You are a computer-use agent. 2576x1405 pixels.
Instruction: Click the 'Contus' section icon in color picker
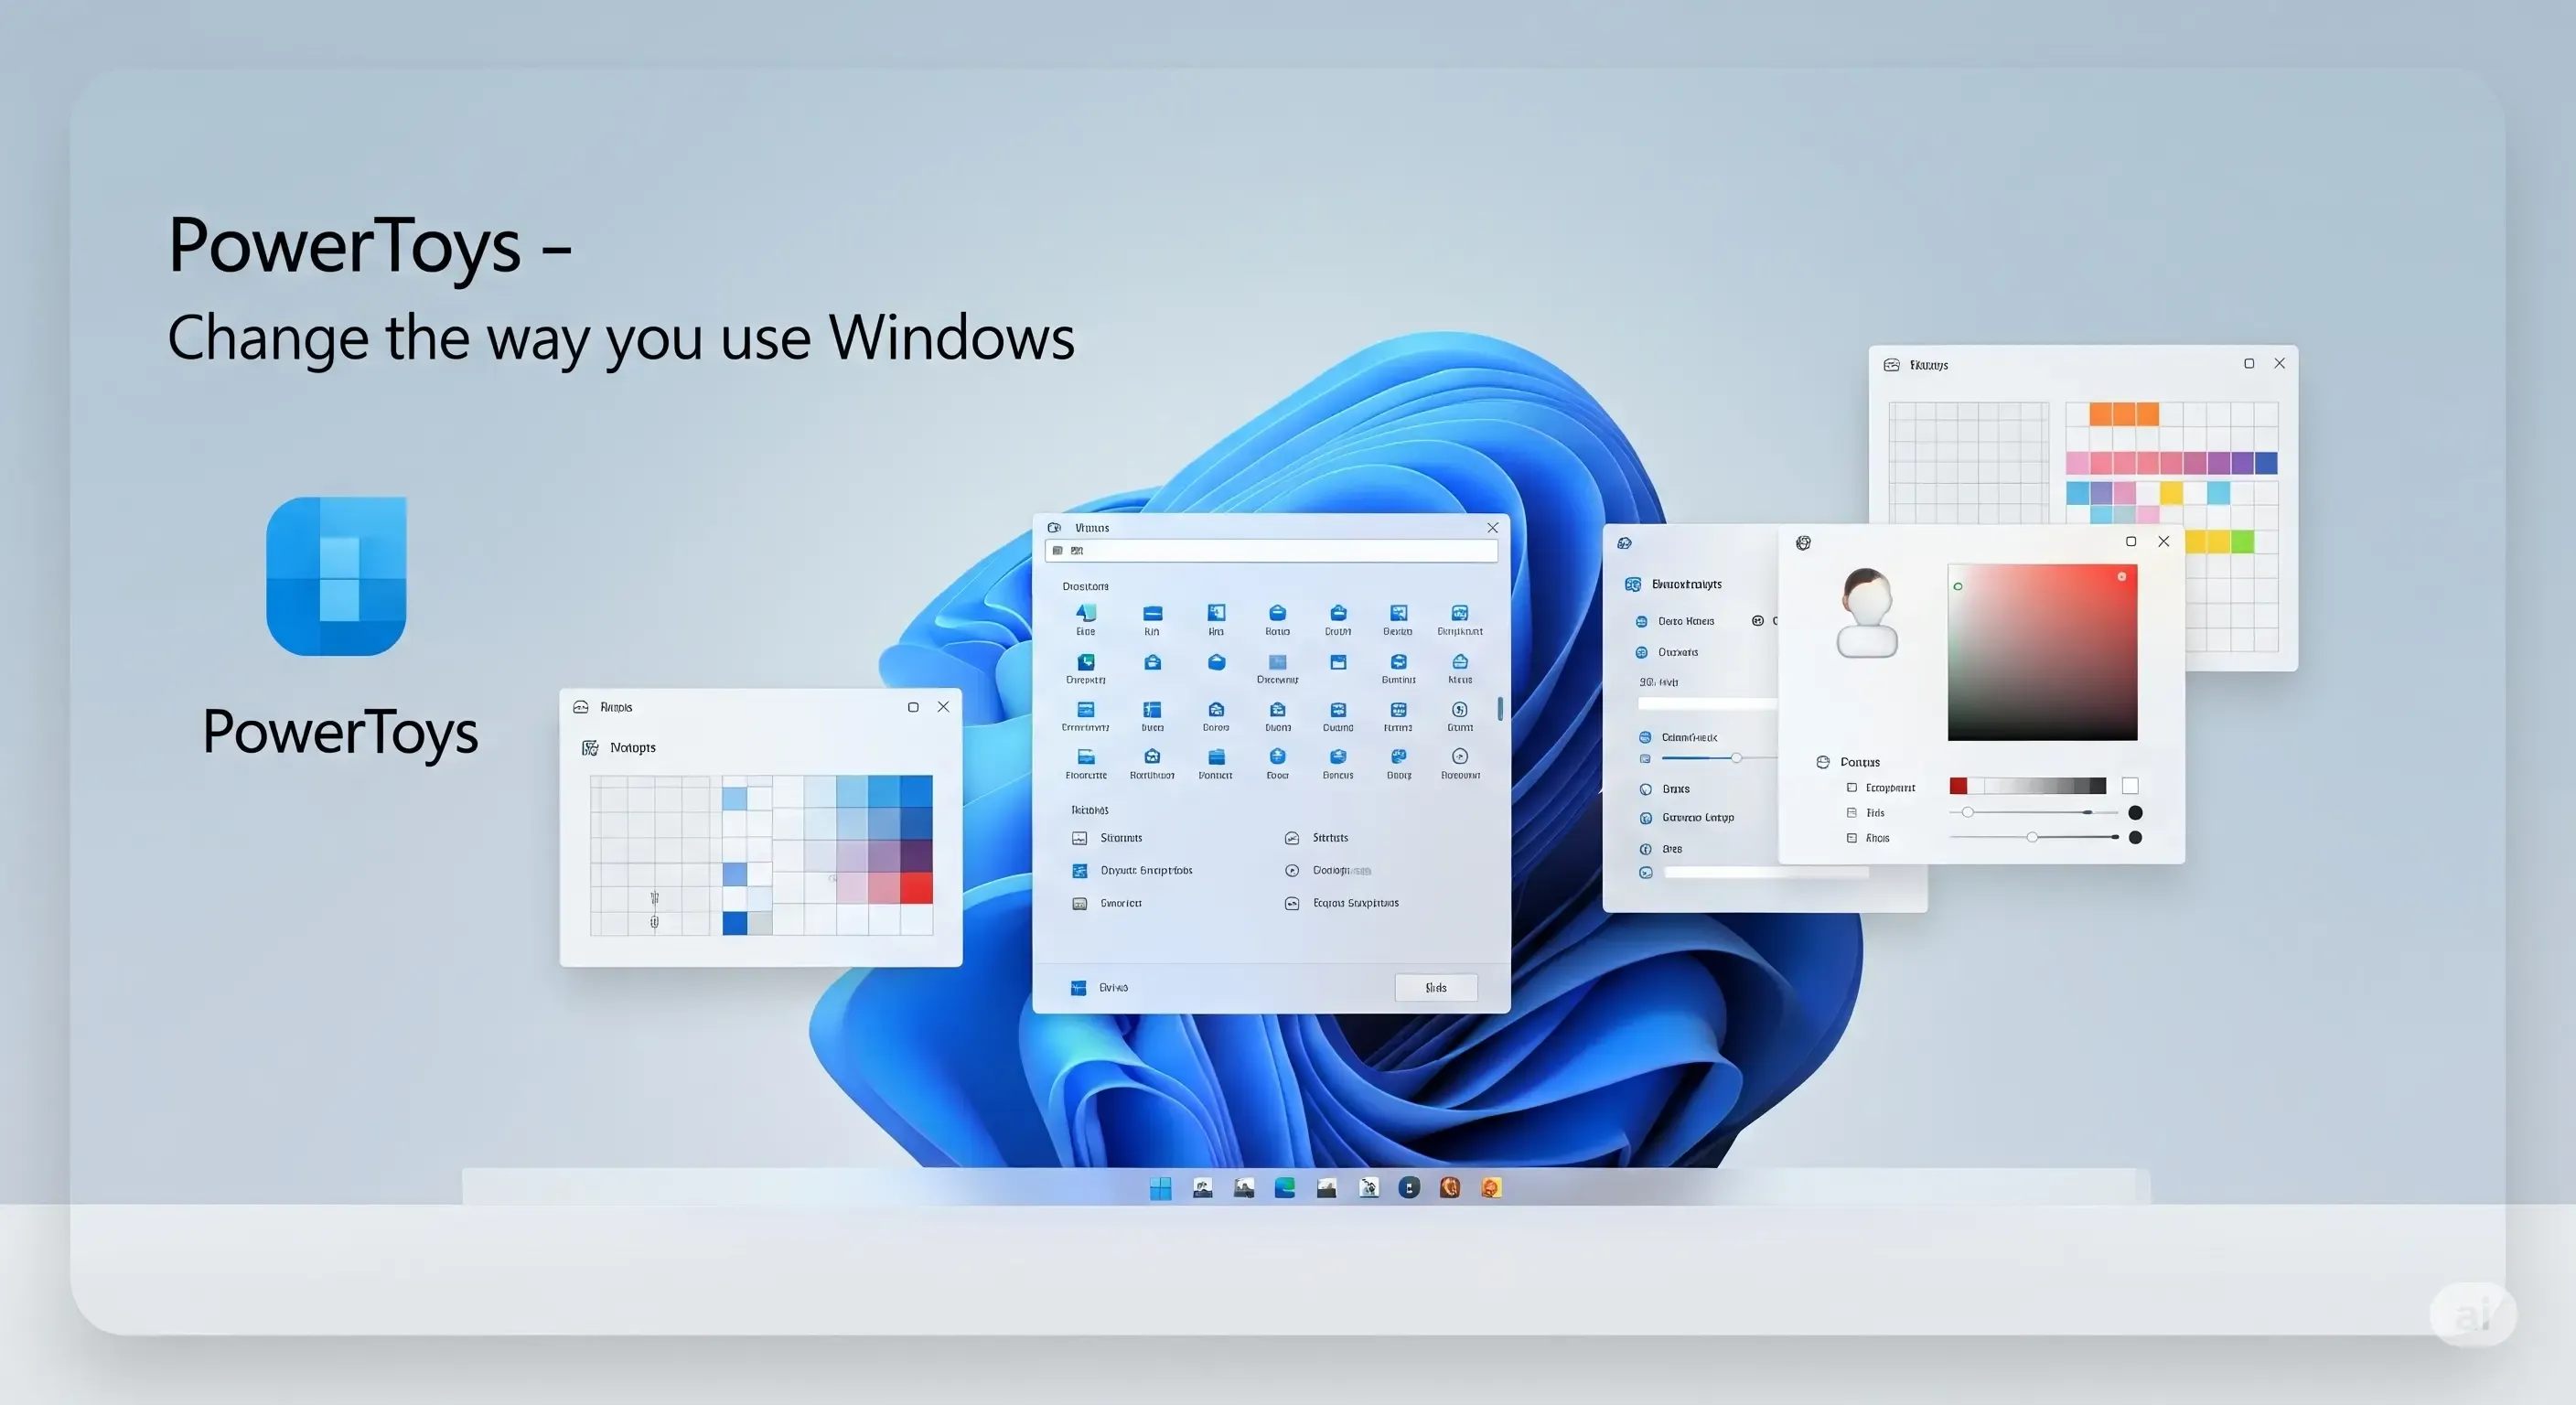coord(1823,762)
